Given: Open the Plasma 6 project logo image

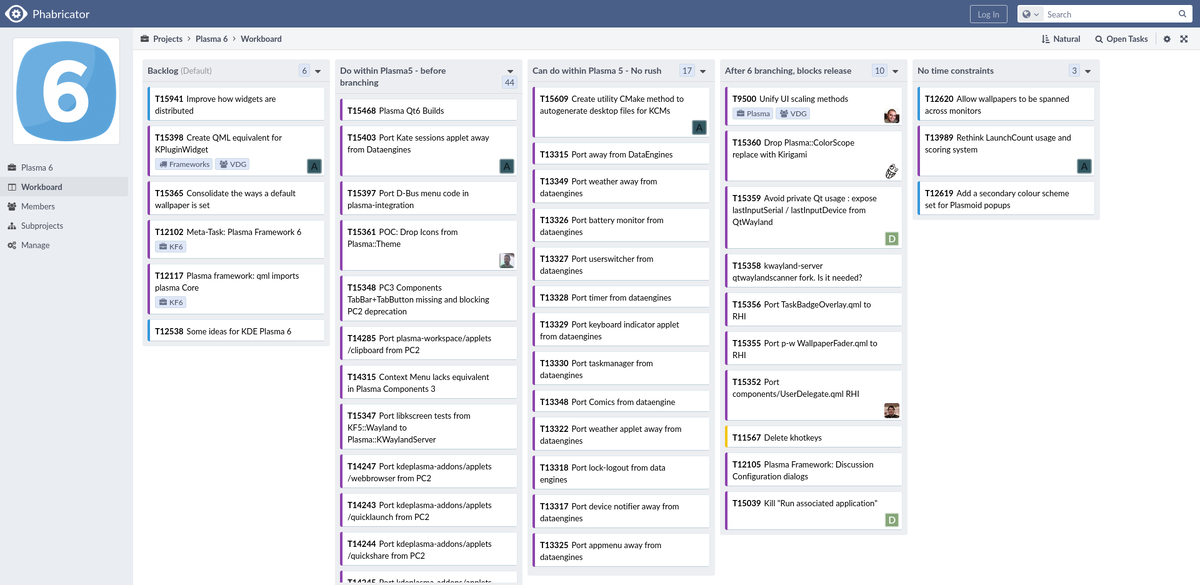Looking at the screenshot, I should click(x=66, y=91).
